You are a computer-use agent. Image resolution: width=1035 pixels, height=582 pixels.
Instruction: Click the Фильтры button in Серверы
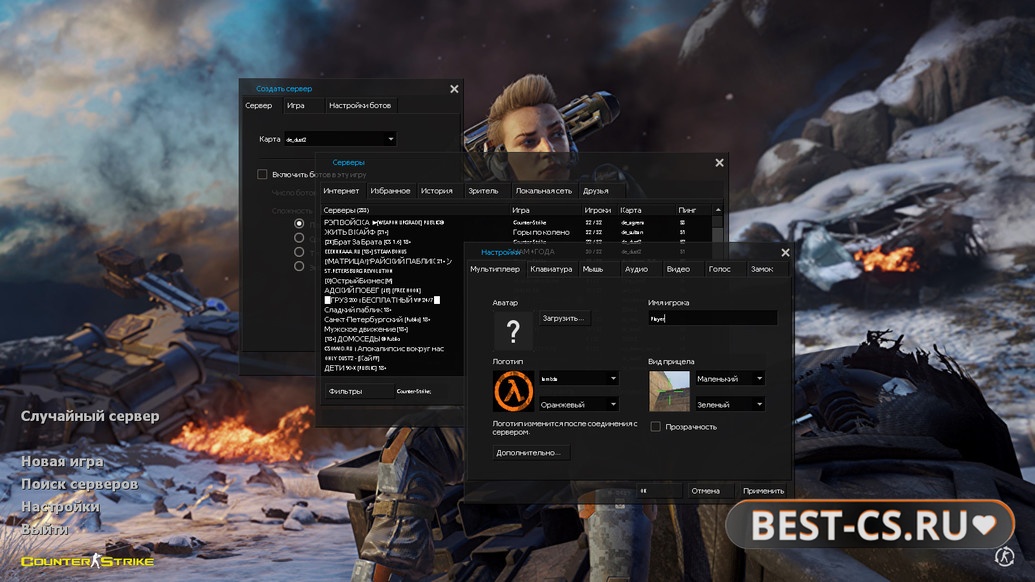pyautogui.click(x=358, y=391)
